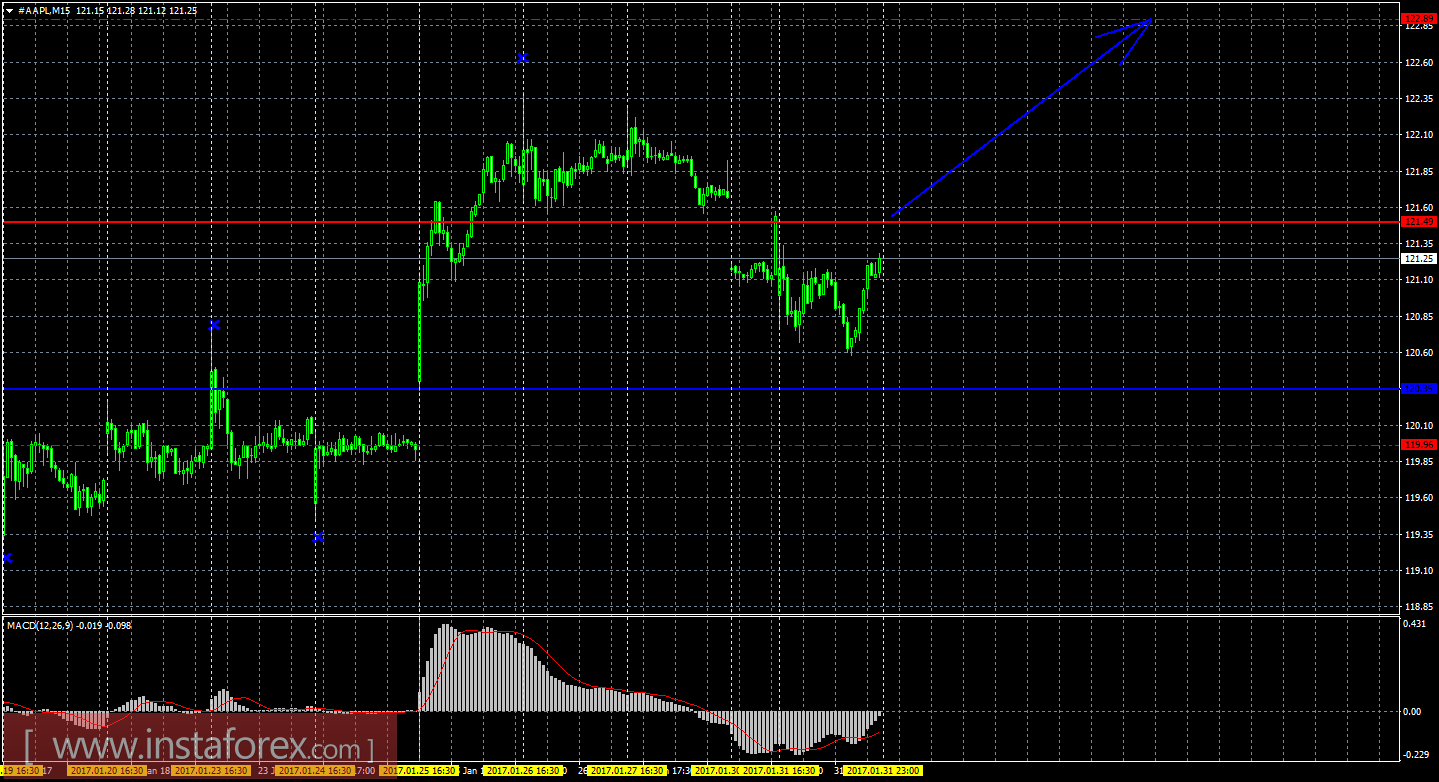This screenshot has height=782, width=1439.
Task: Select the 2017.01.26 16:30 time marker
Action: [x=524, y=771]
